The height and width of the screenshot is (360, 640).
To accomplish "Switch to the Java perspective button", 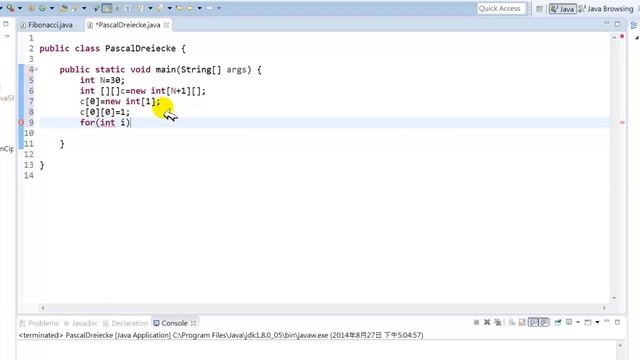I will [x=562, y=9].
